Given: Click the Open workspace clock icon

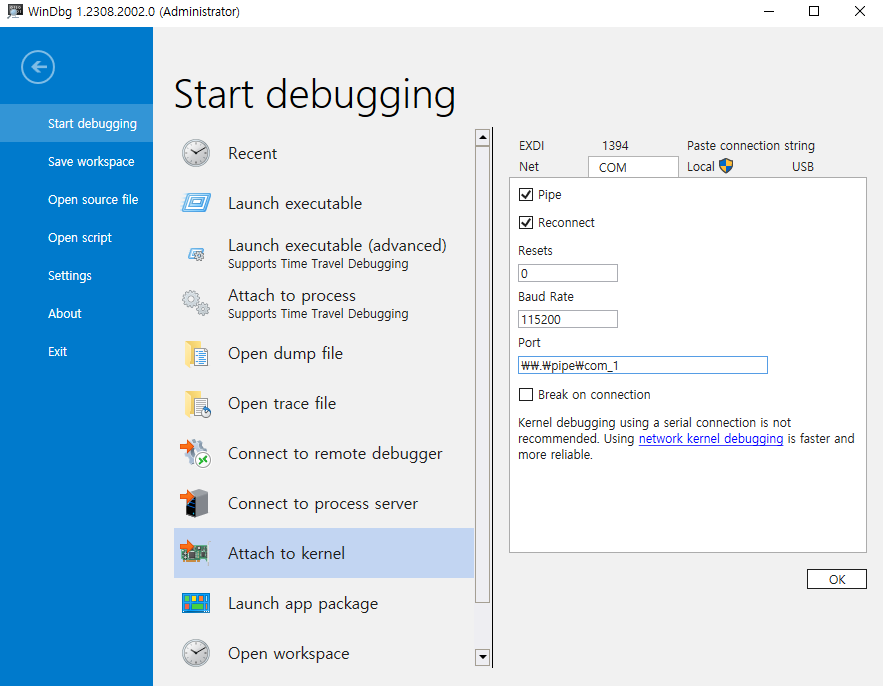Looking at the screenshot, I should click(x=196, y=653).
